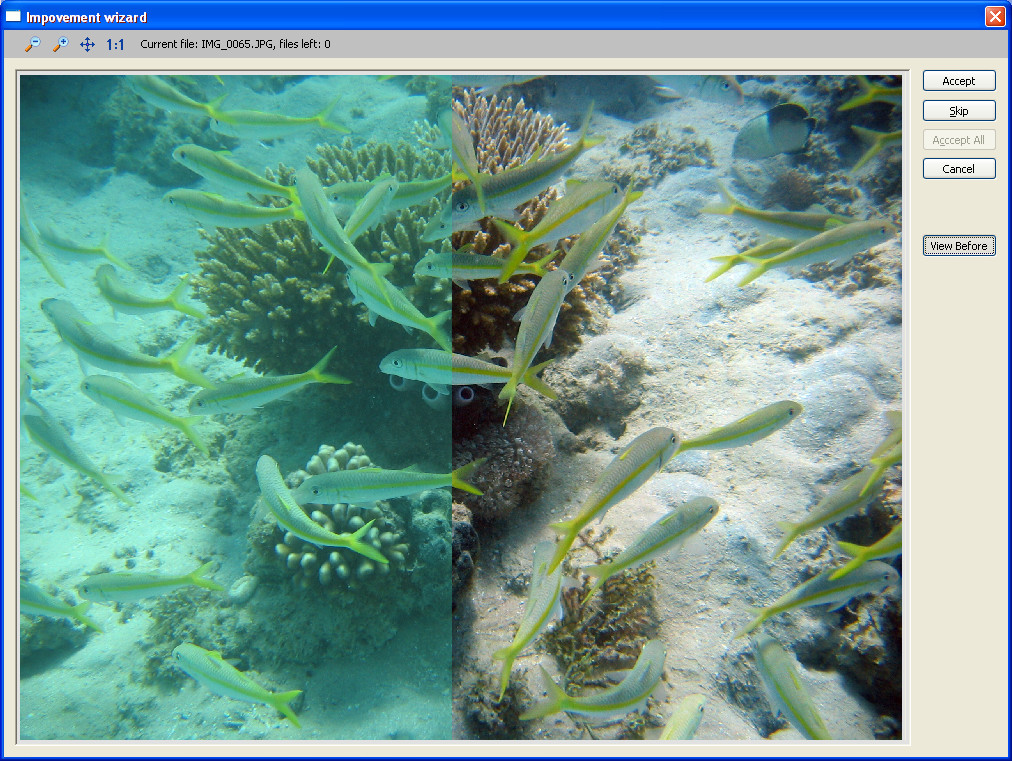Click the window title bar icon
Screen dimensions: 1012x761
[13, 16]
